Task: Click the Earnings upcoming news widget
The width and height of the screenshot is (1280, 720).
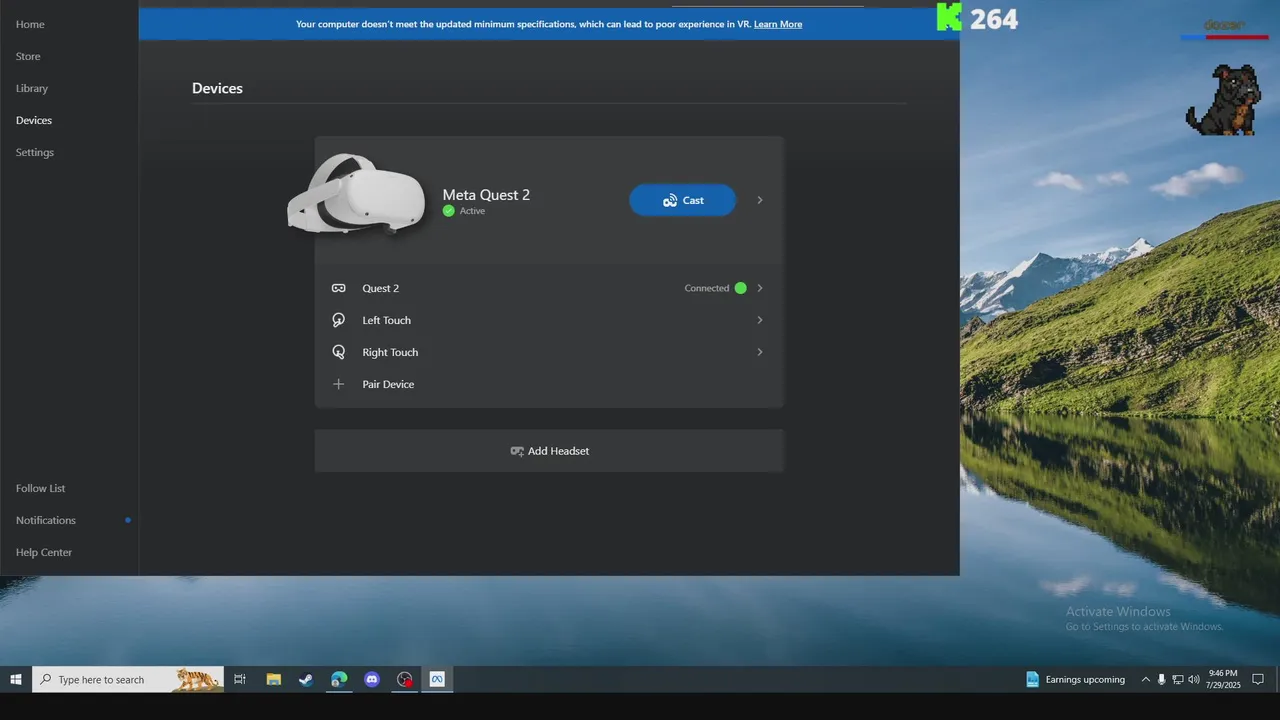Action: [x=1076, y=679]
